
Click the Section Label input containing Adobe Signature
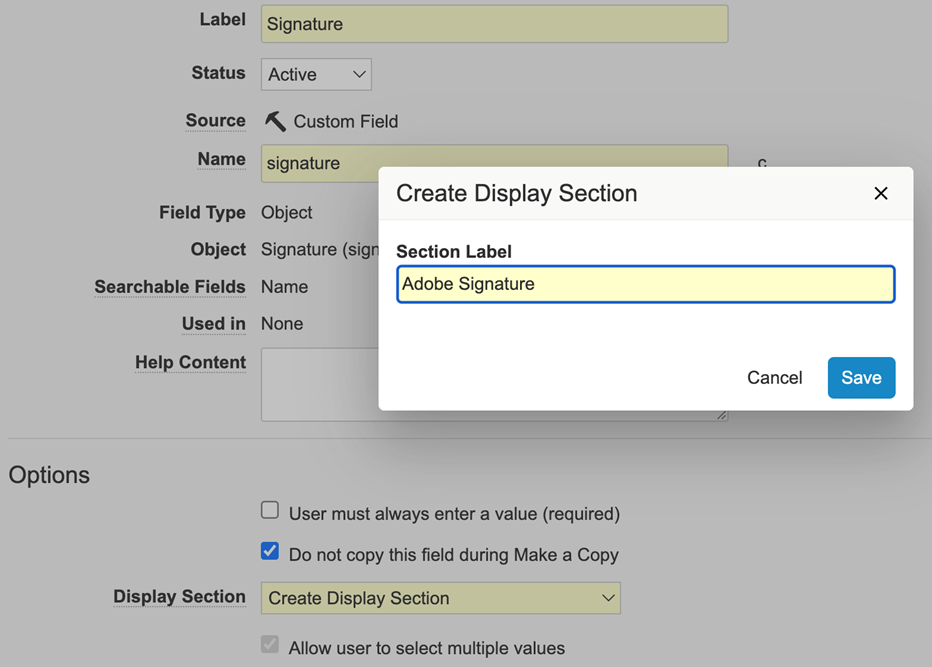tap(645, 284)
